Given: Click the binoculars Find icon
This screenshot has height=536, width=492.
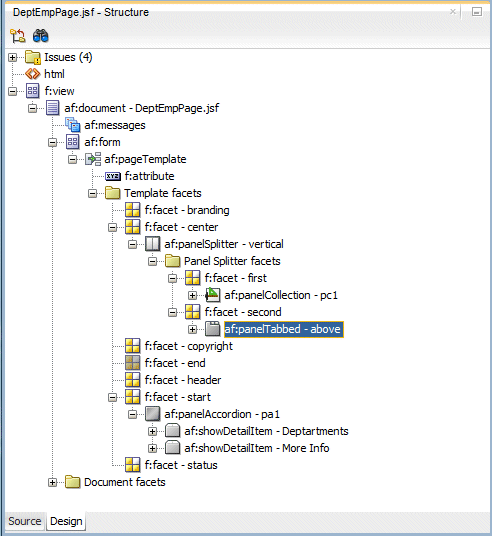Looking at the screenshot, I should pyautogui.click(x=41, y=36).
